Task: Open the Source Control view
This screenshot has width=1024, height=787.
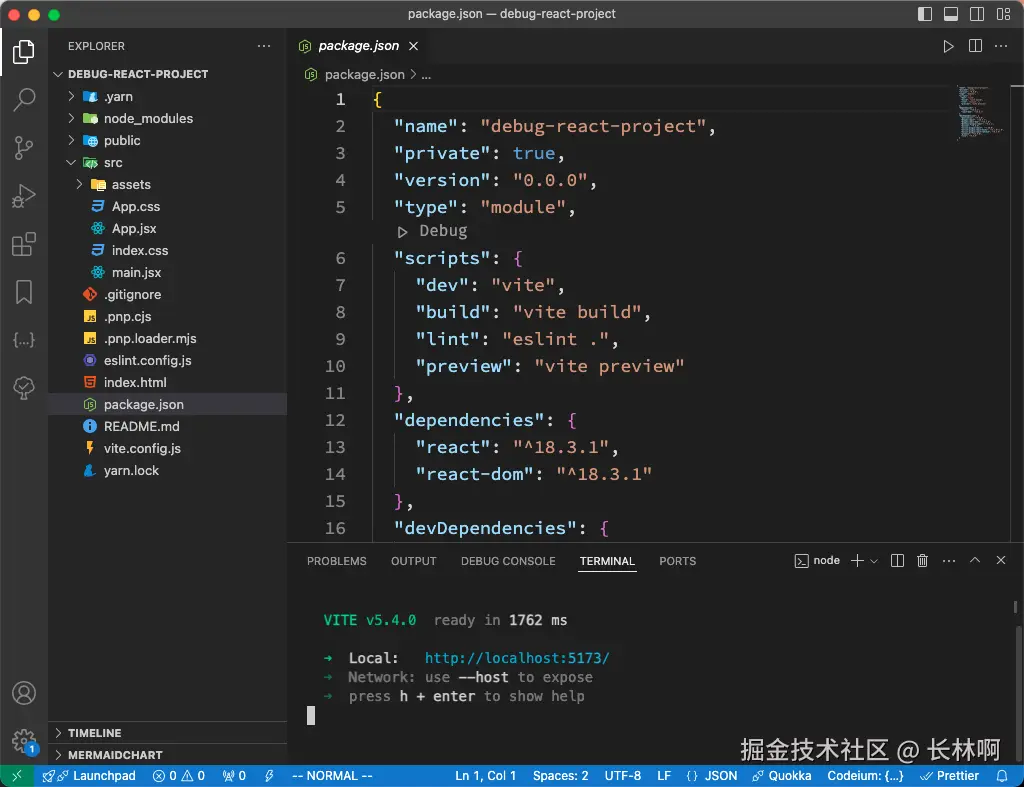Action: click(x=24, y=148)
